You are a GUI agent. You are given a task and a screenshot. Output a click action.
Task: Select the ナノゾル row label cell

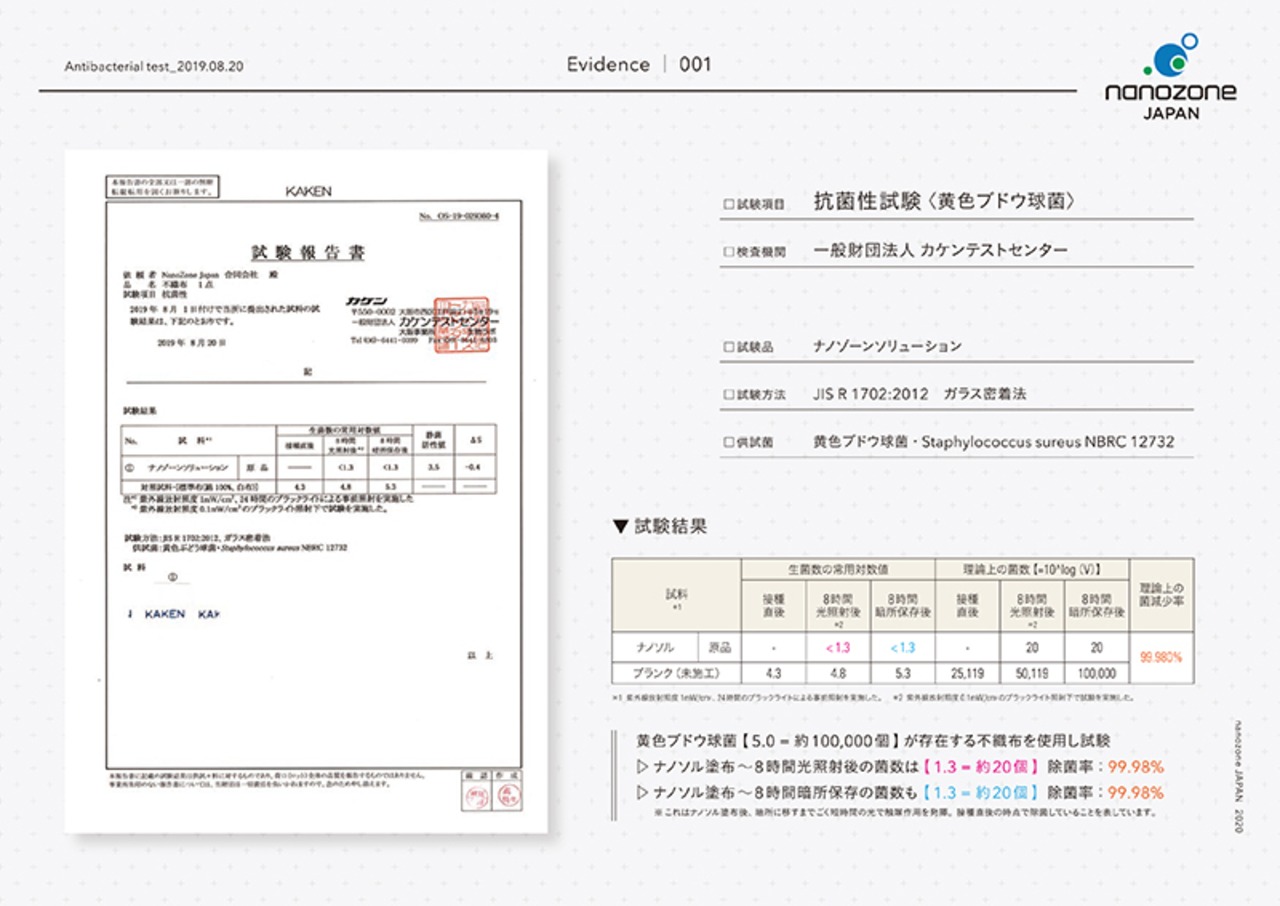click(655, 647)
